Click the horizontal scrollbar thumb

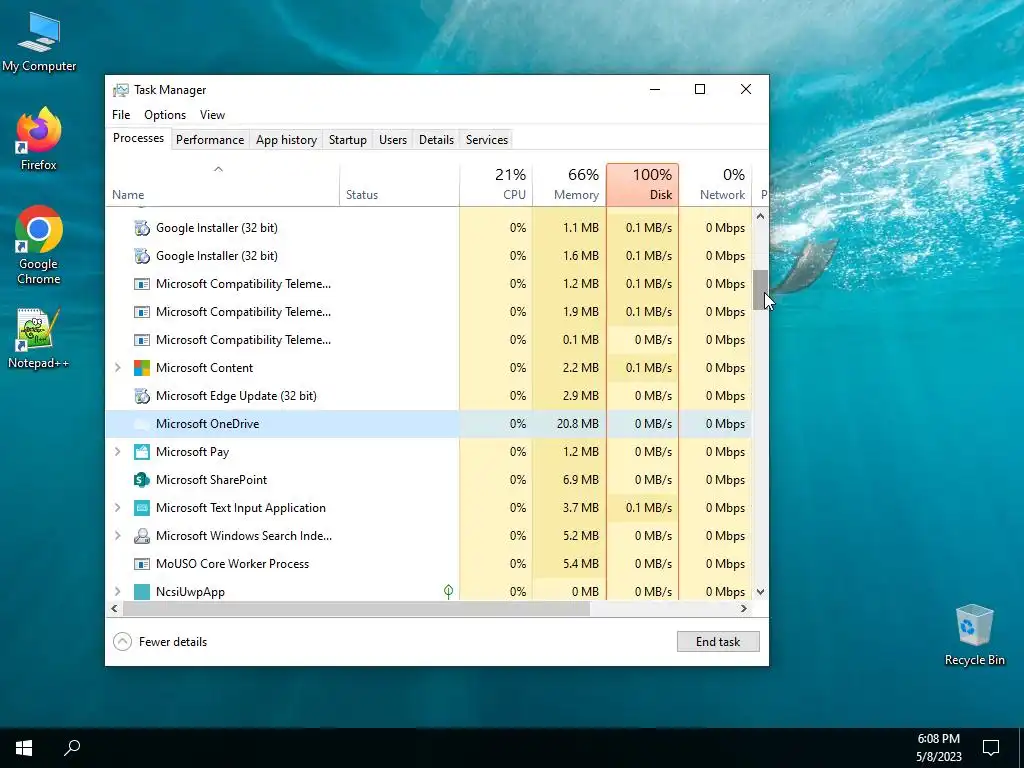(x=356, y=609)
